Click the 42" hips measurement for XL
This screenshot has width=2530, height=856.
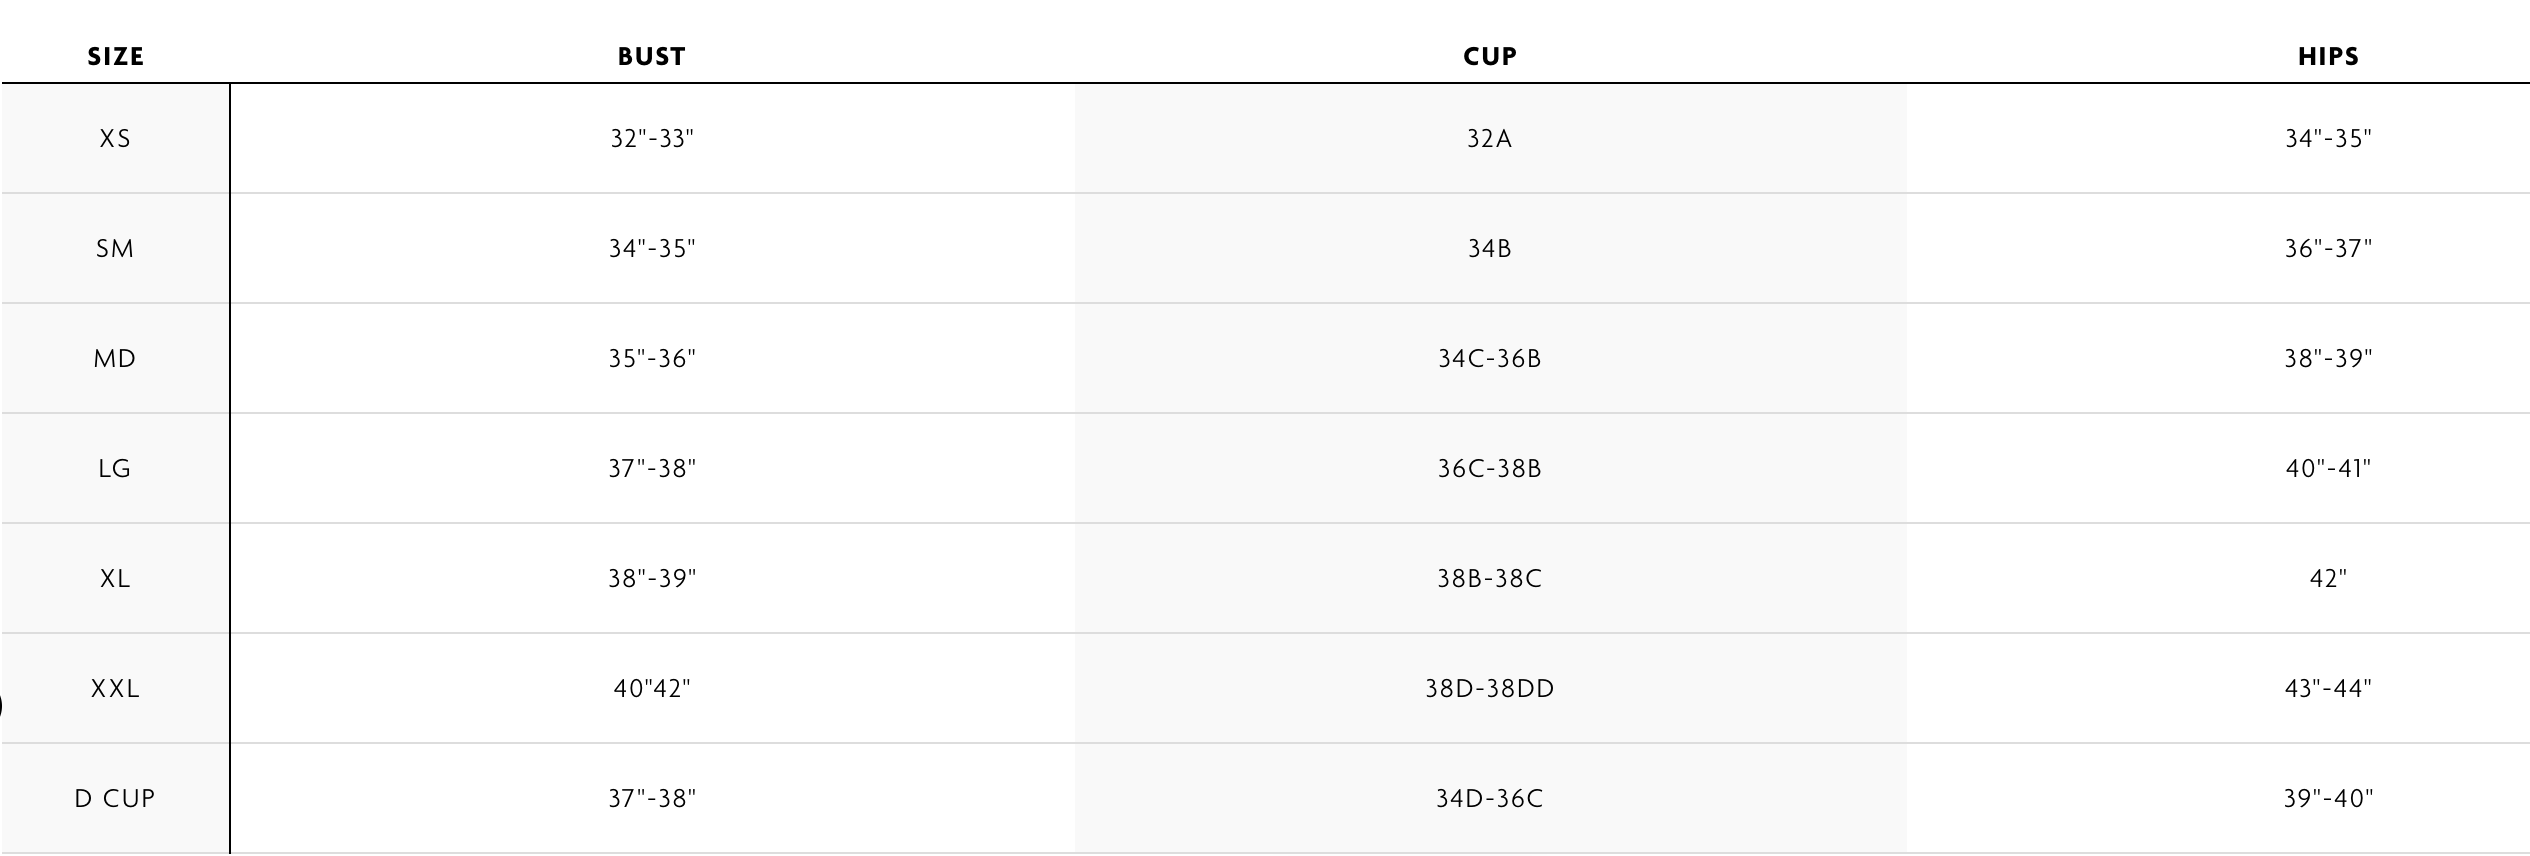[2328, 579]
